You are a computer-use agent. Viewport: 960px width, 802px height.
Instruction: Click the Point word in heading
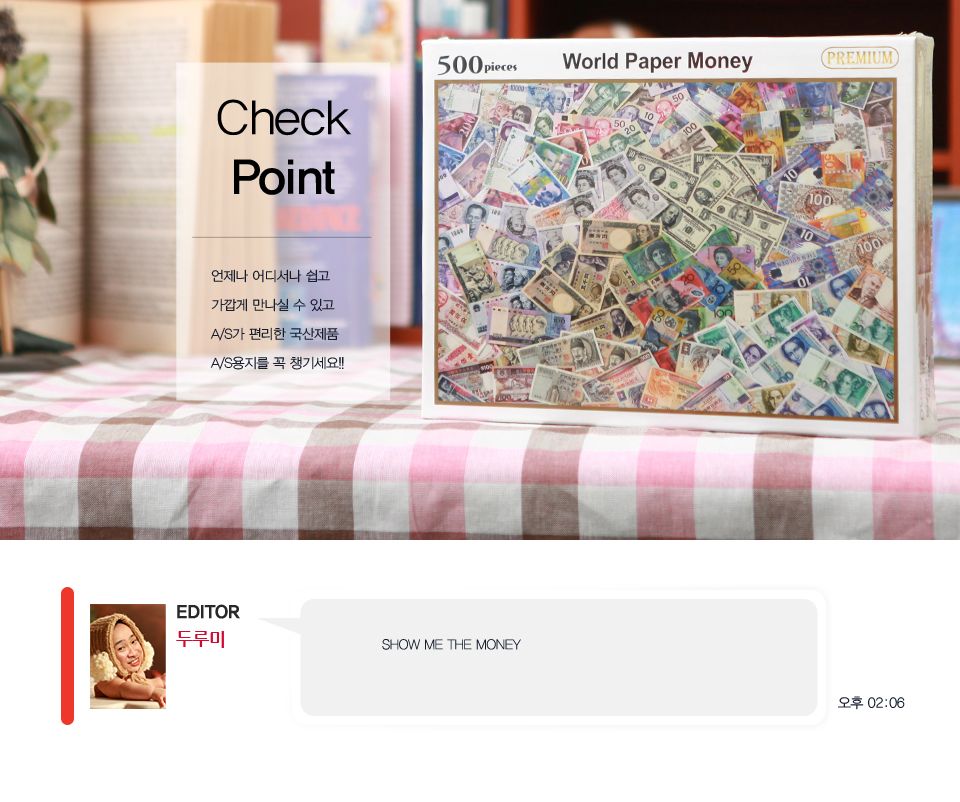(283, 178)
